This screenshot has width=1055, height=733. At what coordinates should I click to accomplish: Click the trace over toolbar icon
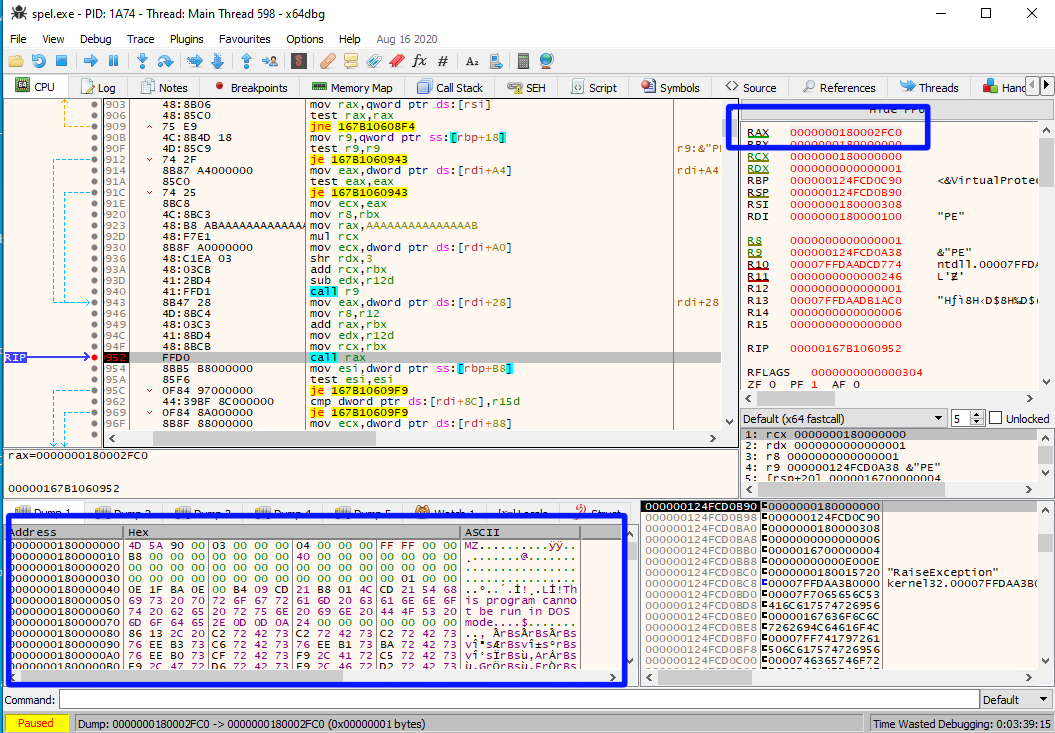point(217,61)
